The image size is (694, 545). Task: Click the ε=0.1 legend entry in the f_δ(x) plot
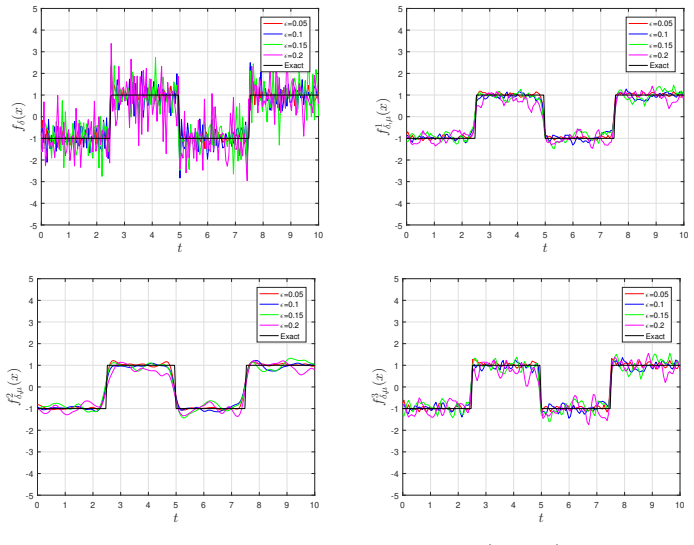pyautogui.click(x=281, y=34)
